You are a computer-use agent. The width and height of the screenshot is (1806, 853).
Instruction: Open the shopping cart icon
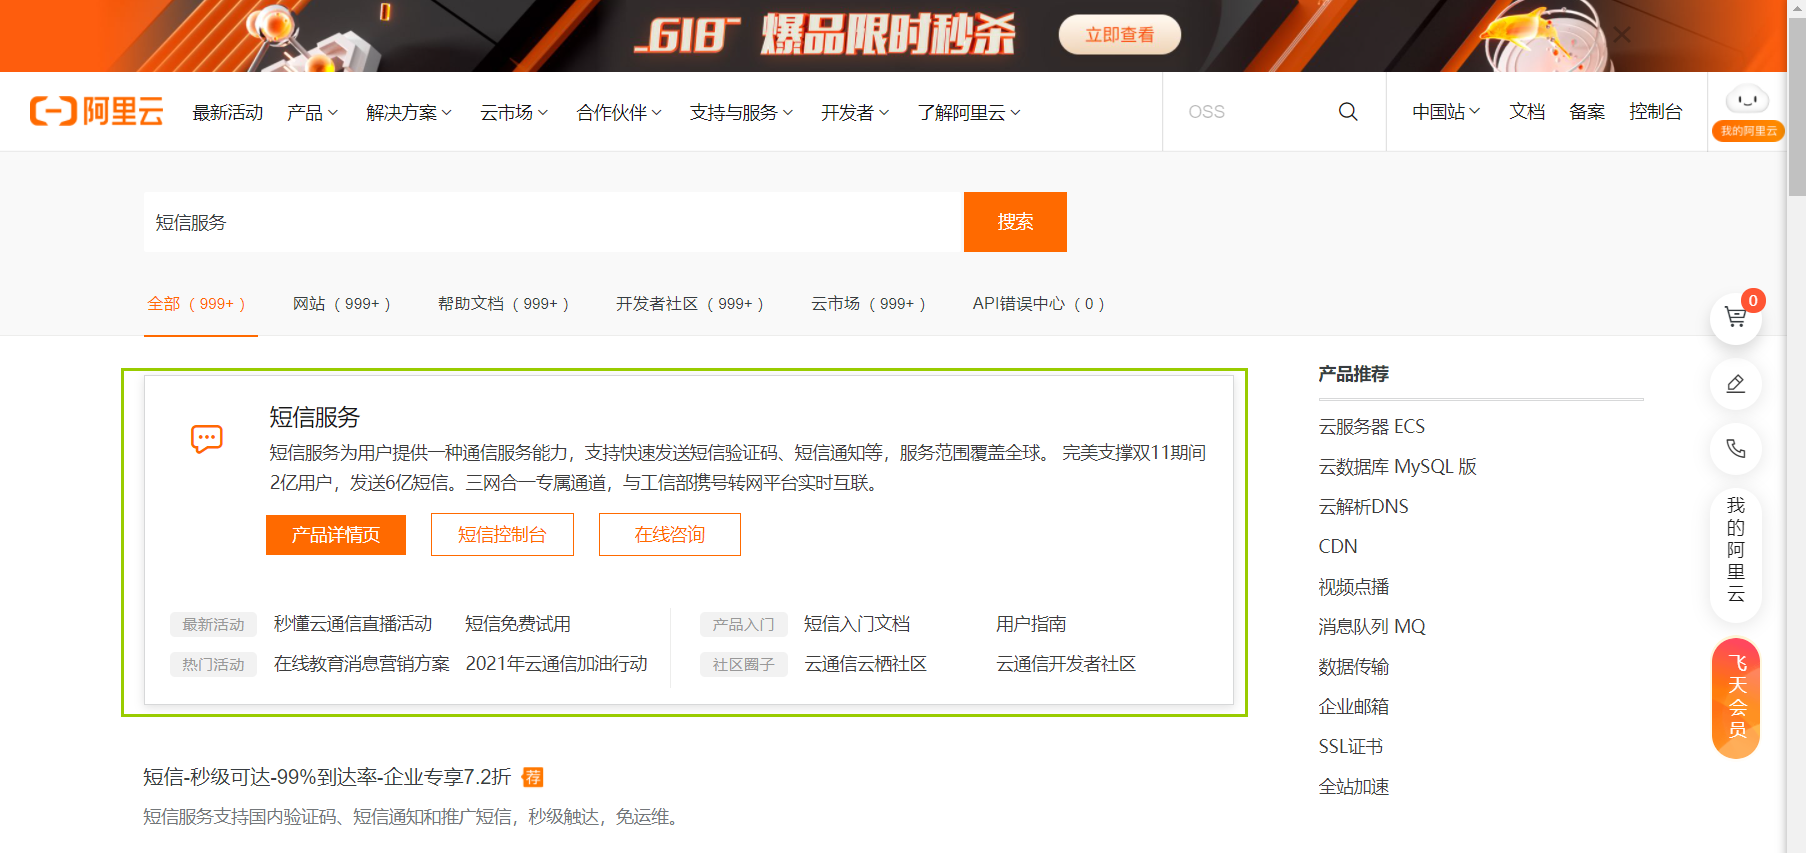1736,318
